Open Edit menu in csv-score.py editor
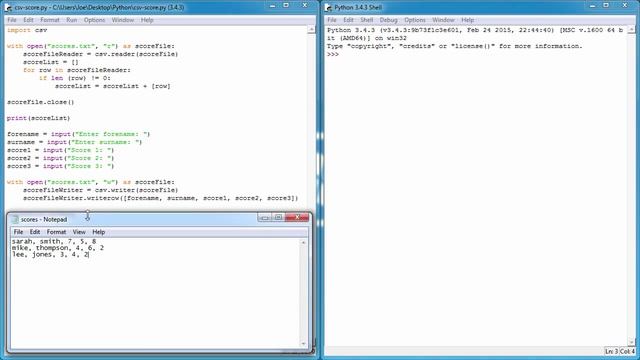This screenshot has width=640, height=360. coord(28,20)
